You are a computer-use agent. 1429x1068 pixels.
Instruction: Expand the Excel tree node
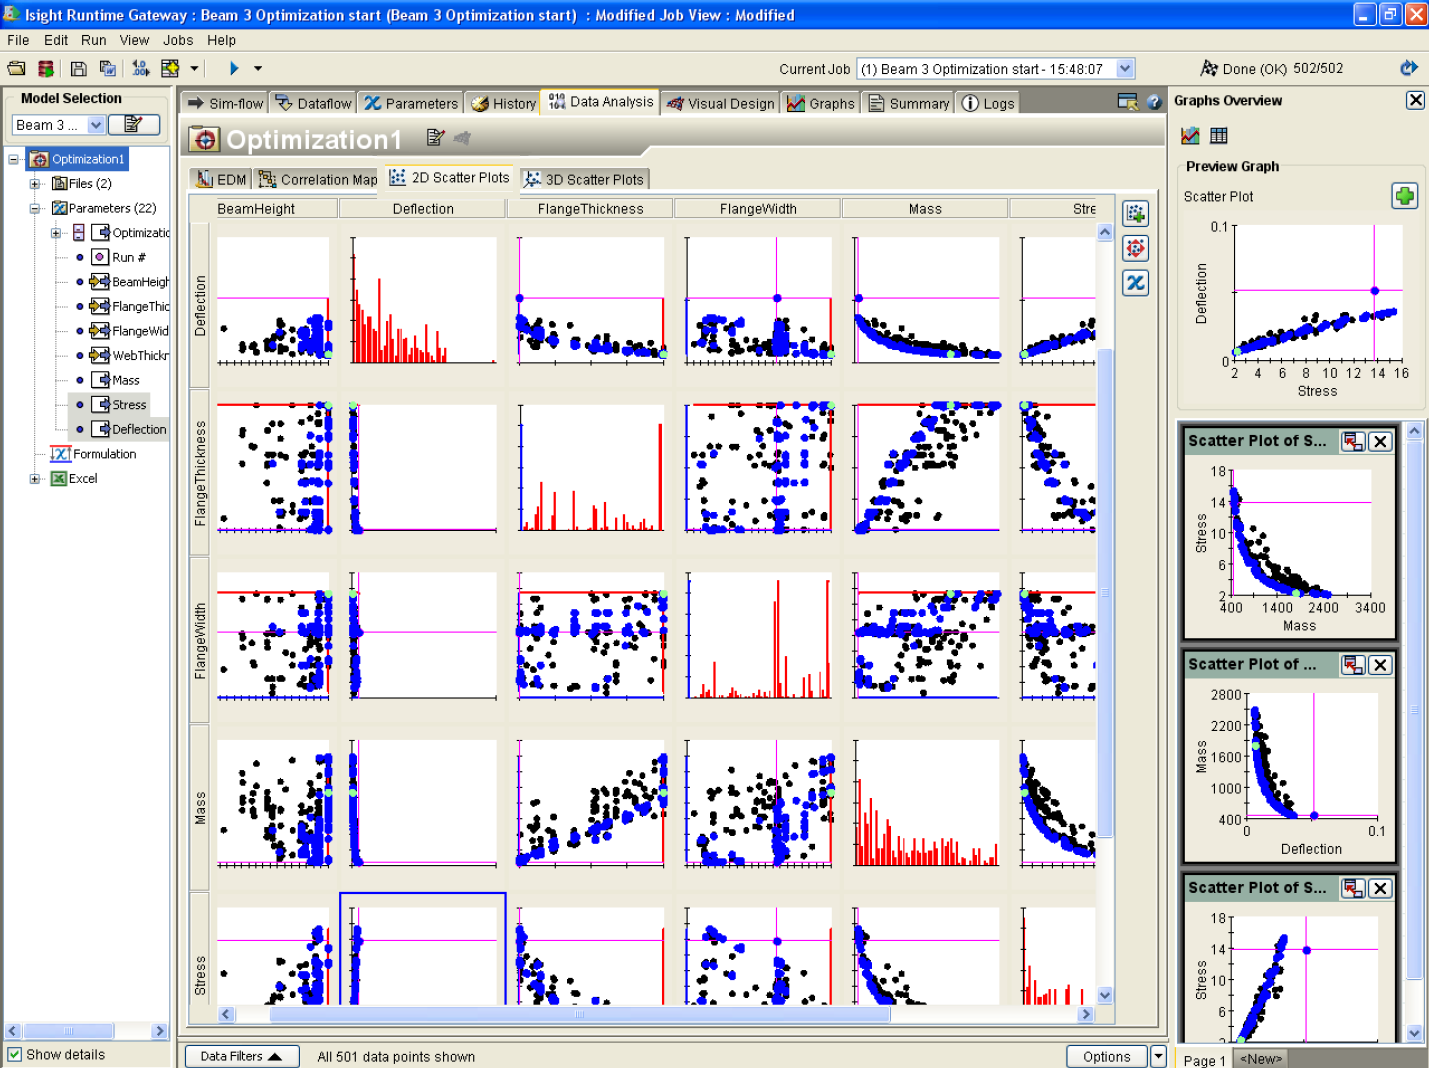click(35, 479)
